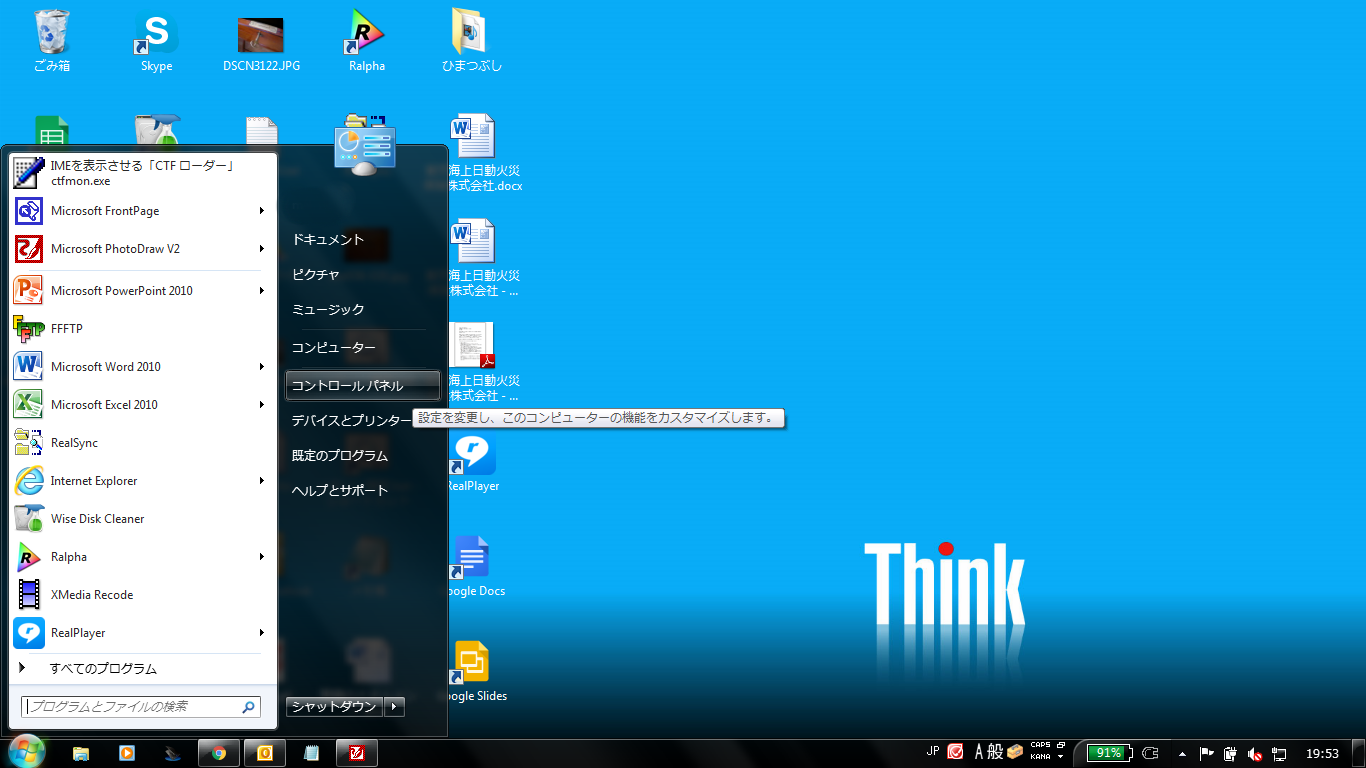Expand the Microsoft Word 2010 jump list arrow

(x=262, y=367)
